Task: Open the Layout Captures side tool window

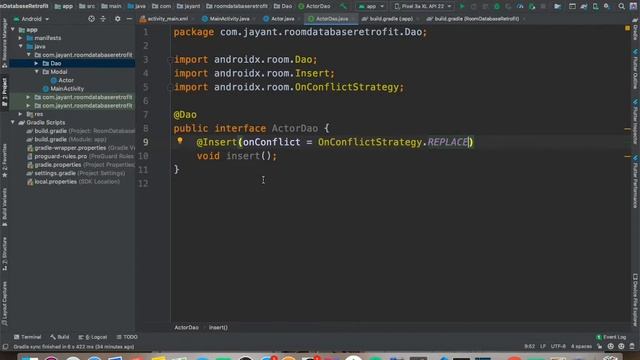Action: [4, 303]
